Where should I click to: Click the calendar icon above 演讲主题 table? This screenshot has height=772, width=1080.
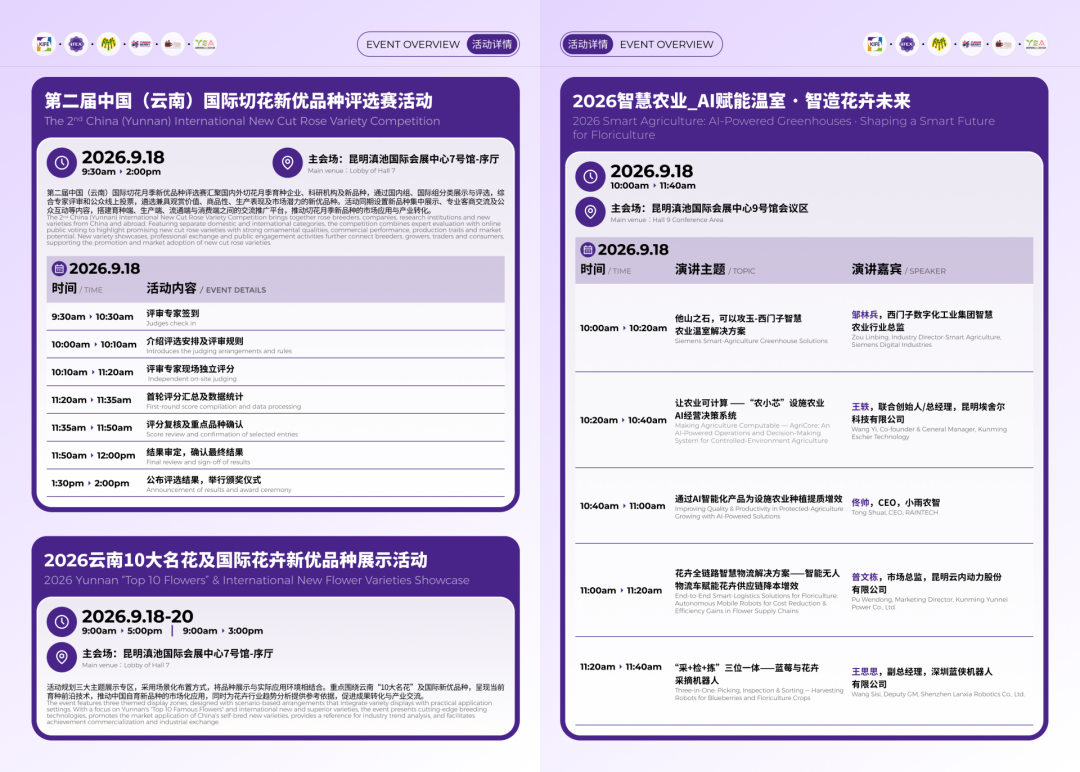click(x=588, y=249)
